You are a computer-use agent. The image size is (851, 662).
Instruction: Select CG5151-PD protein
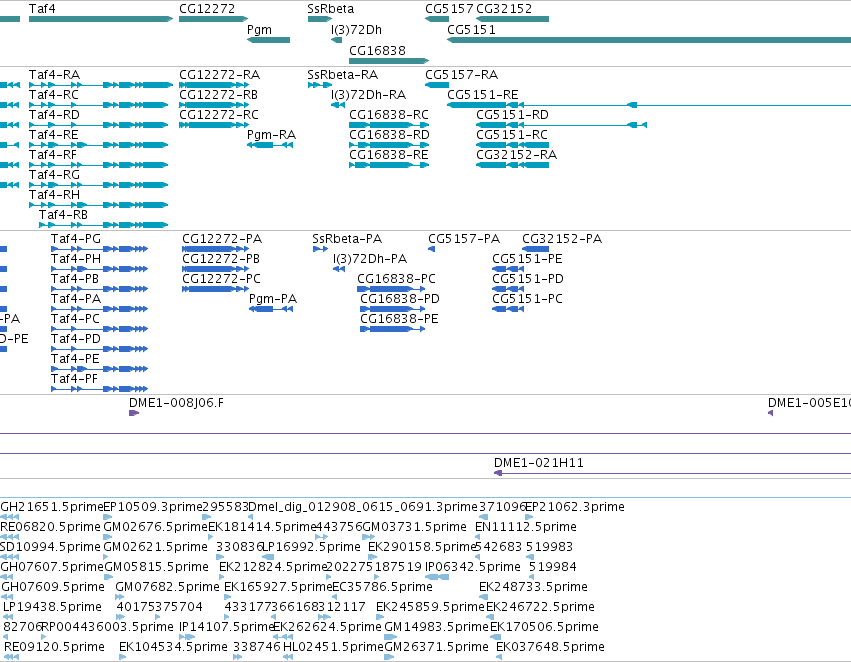(x=508, y=289)
